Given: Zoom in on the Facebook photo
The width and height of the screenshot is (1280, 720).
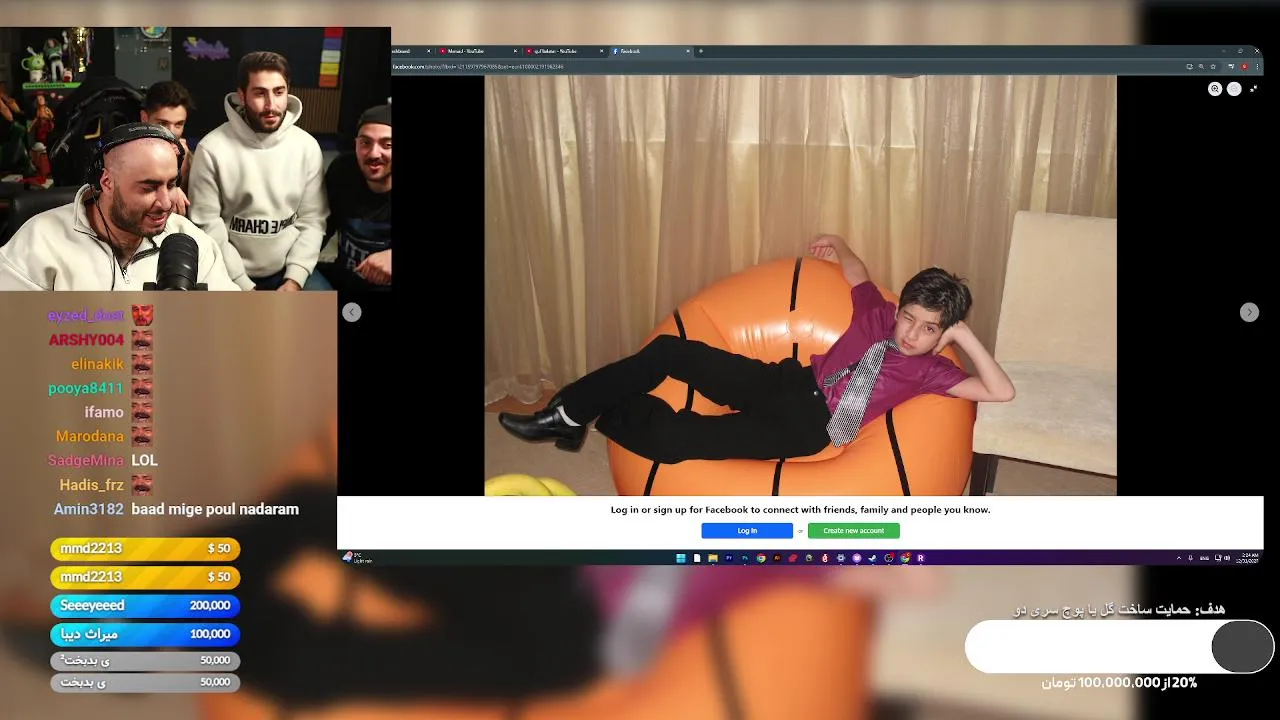Looking at the screenshot, I should pos(1215,89).
